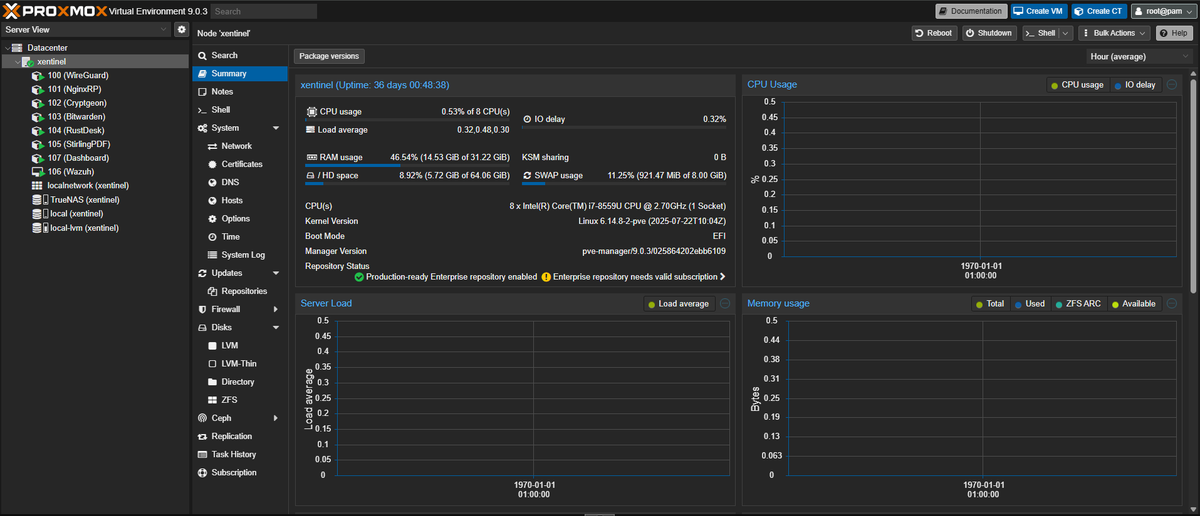Click the 100 (WireGuard) container icon
Screen dimensions: 1200x516
pos(37,75)
